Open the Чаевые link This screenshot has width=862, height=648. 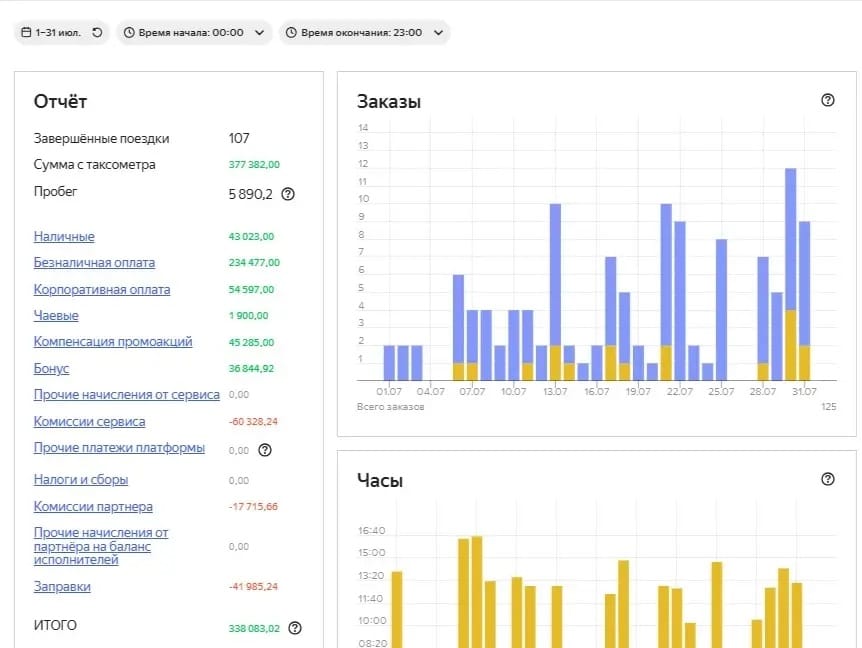pos(56,315)
